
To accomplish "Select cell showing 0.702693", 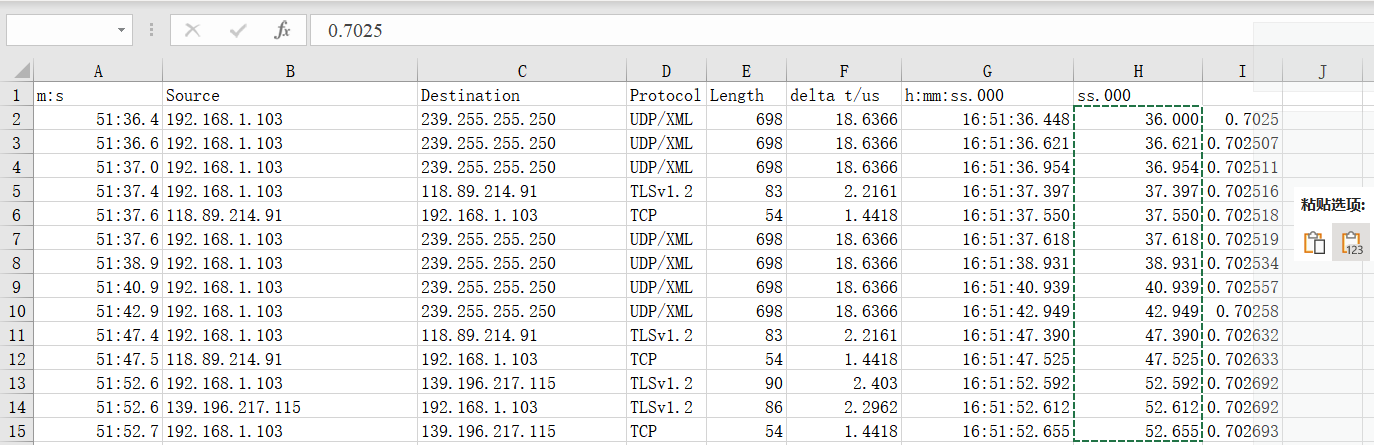I will 1242,431.
